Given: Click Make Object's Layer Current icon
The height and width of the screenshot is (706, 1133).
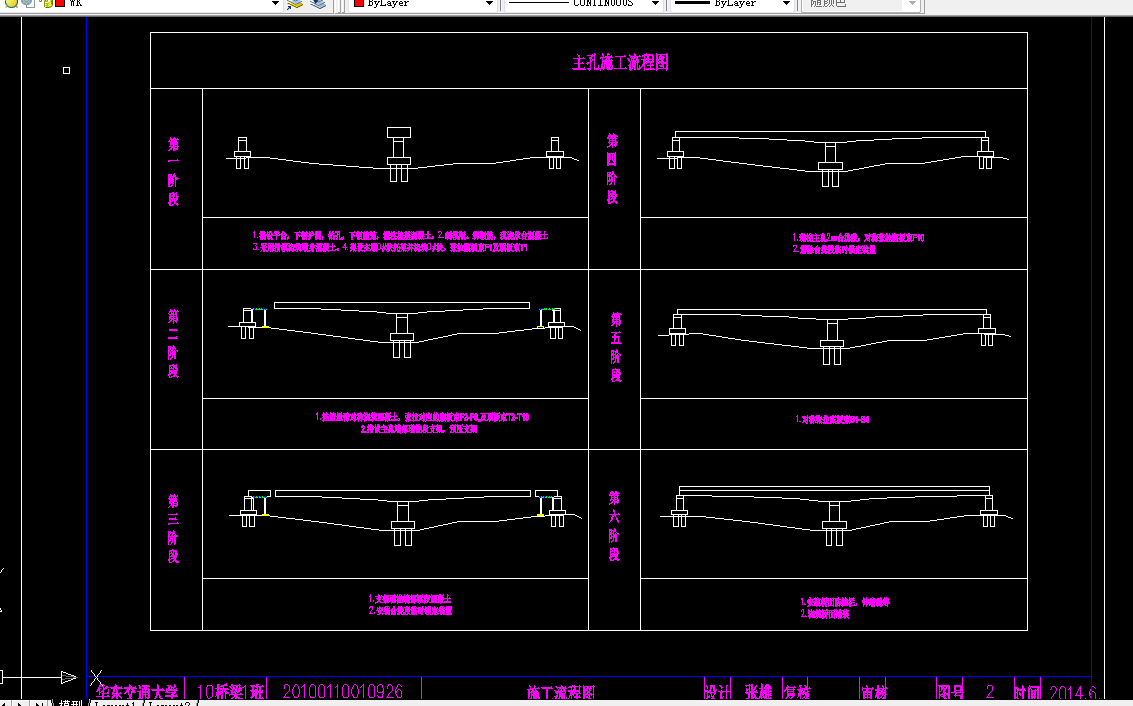Looking at the screenshot, I should [295, 4].
